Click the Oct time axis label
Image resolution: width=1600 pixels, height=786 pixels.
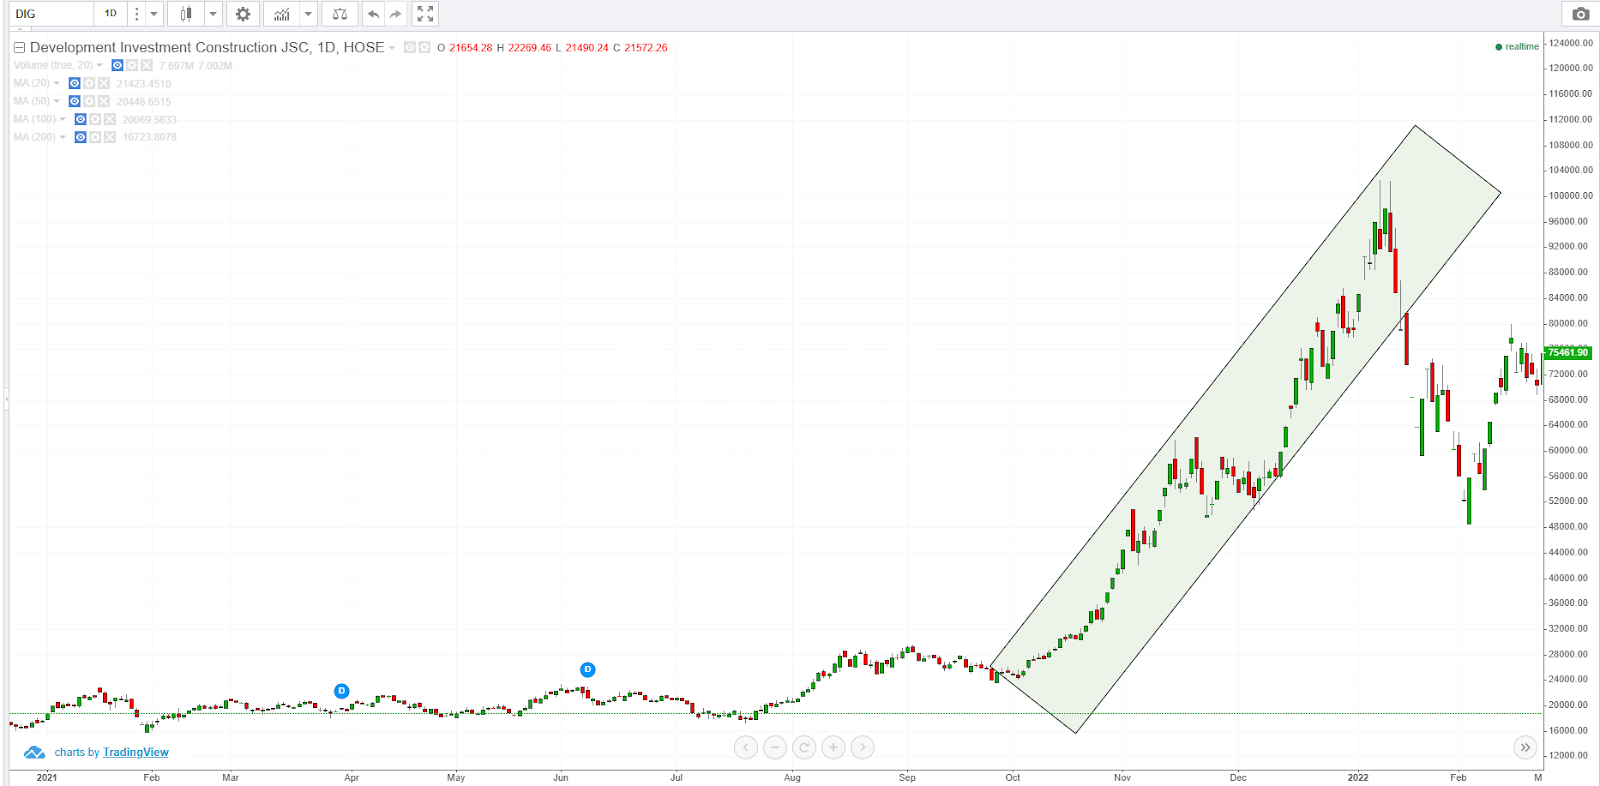(1013, 777)
